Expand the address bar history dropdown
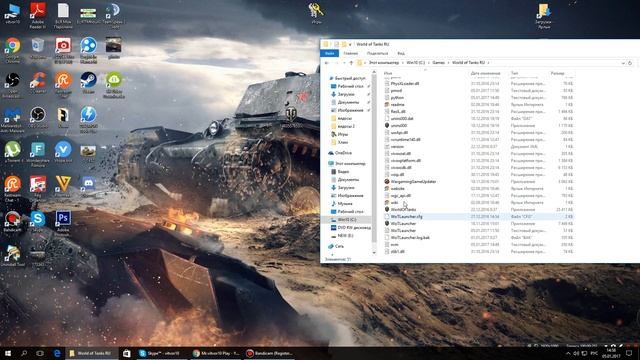This screenshot has width=640, height=360. coord(623,63)
